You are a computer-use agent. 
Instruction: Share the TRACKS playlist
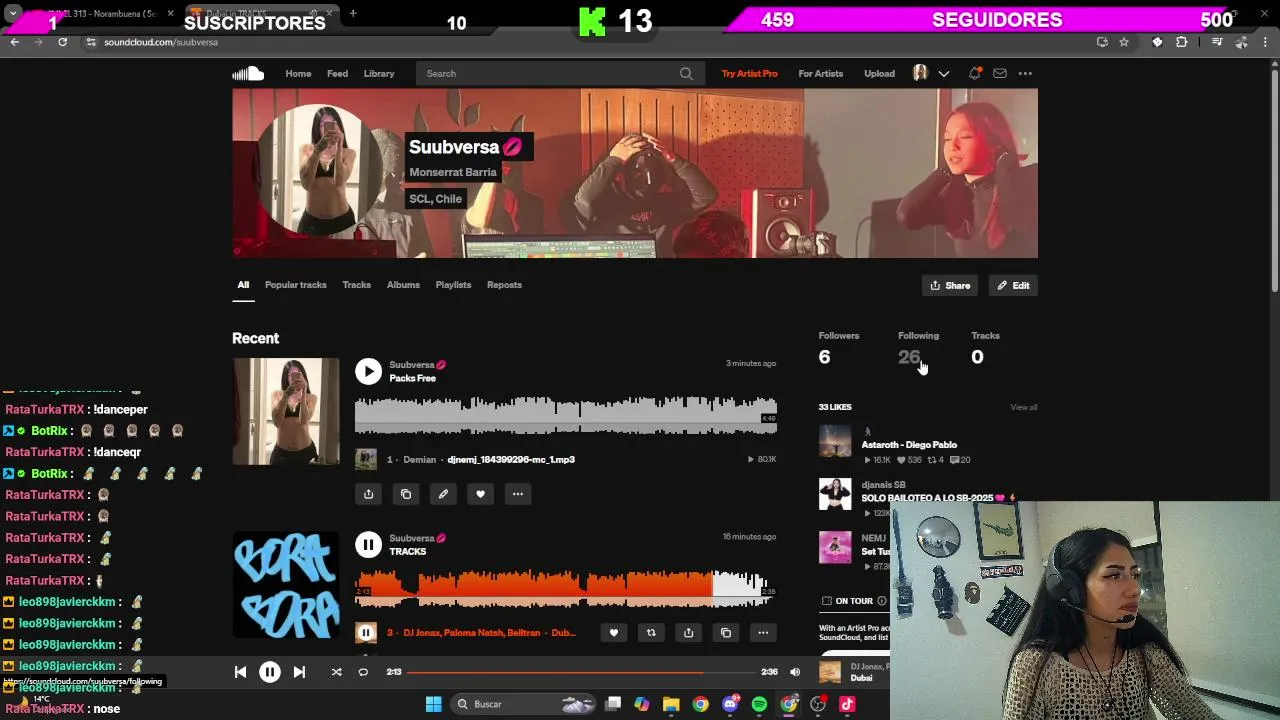tap(688, 632)
